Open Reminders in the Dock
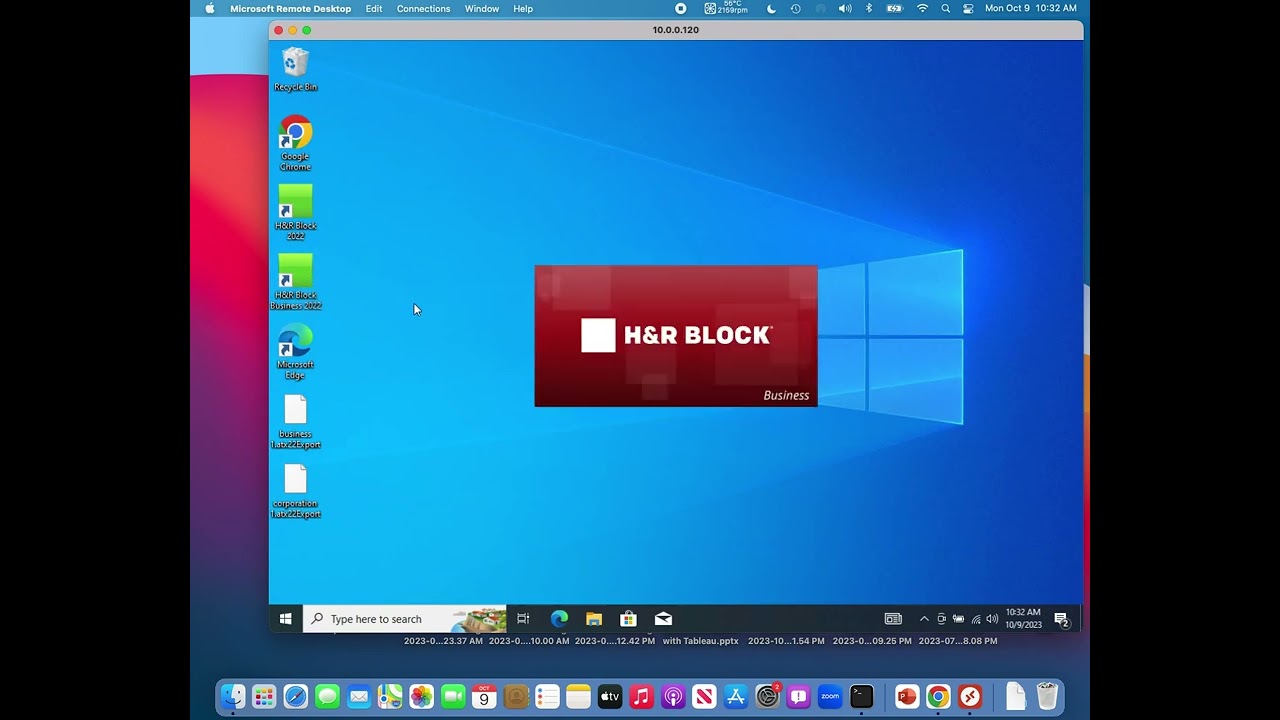 [x=547, y=696]
